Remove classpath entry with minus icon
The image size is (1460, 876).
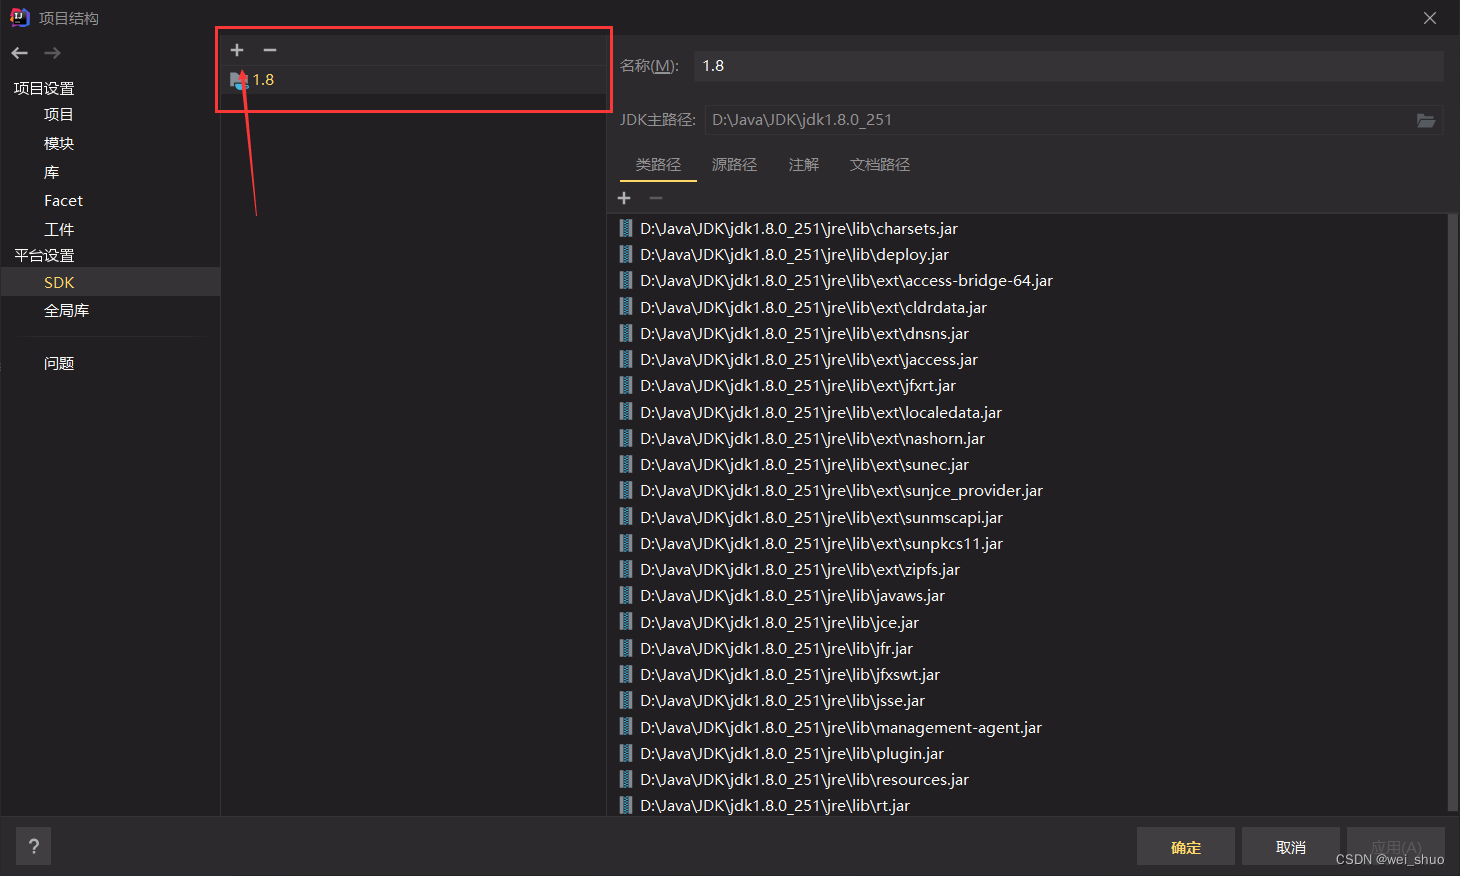tap(656, 198)
